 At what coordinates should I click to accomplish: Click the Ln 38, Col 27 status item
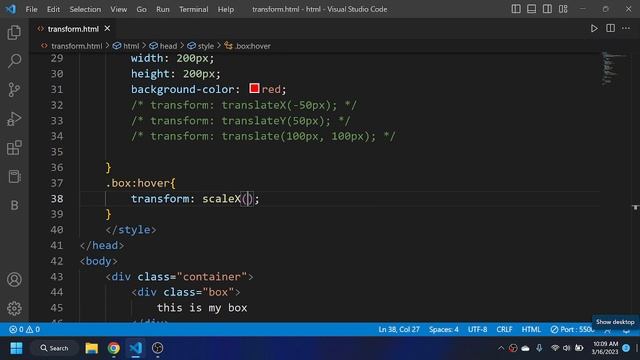[399, 329]
